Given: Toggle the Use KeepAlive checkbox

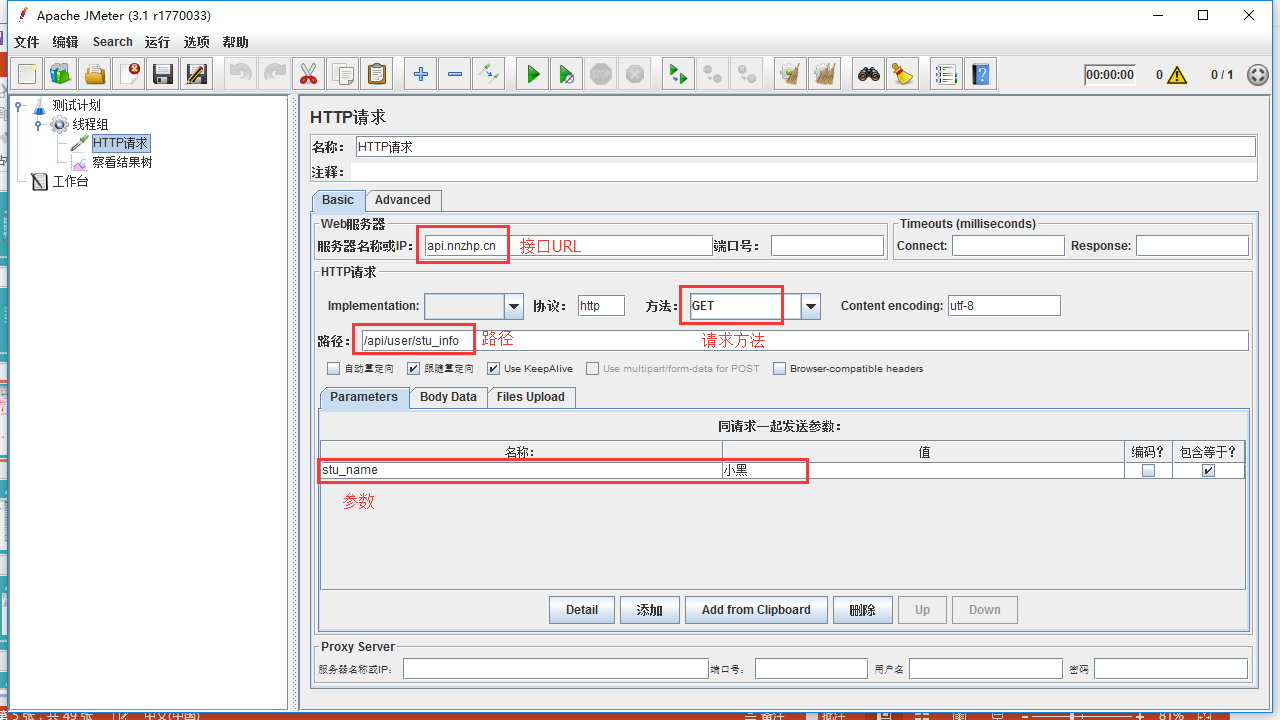Looking at the screenshot, I should click(x=493, y=369).
